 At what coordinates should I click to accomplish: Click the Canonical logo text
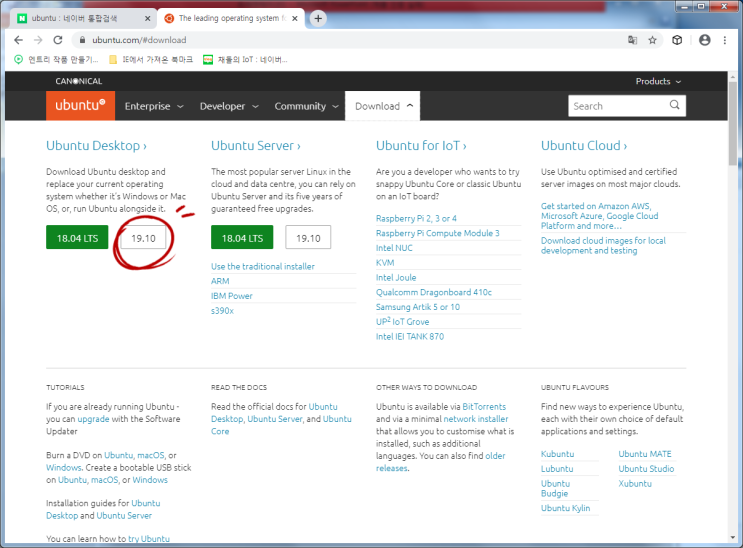click(x=79, y=81)
